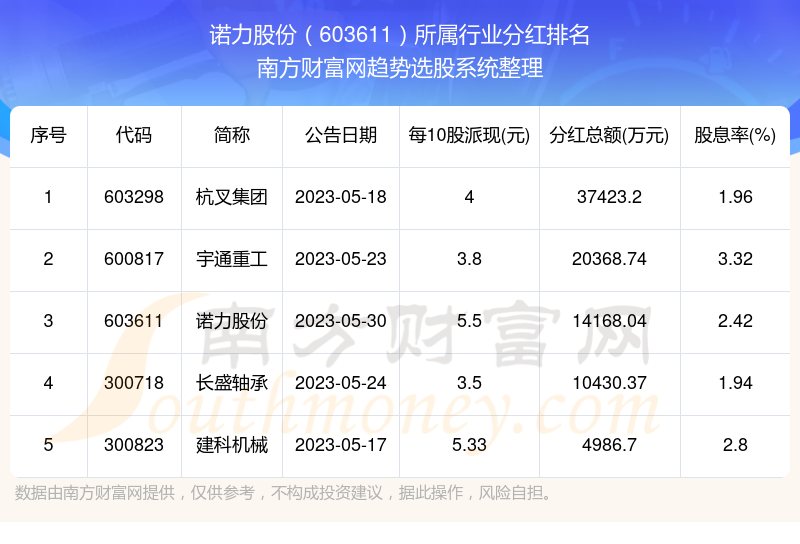Click the date 2023-05-17
This screenshot has width=800, height=544.
coord(341,445)
